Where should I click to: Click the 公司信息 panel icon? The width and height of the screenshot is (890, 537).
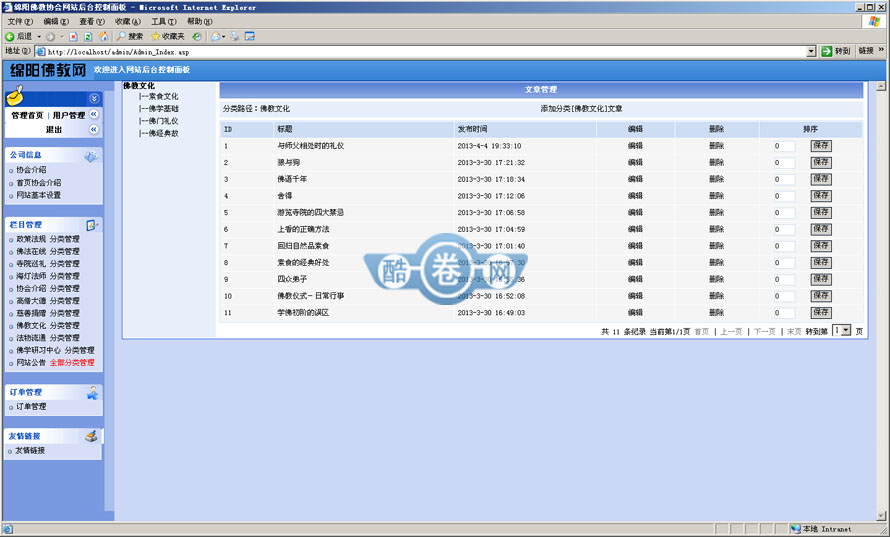(x=91, y=156)
